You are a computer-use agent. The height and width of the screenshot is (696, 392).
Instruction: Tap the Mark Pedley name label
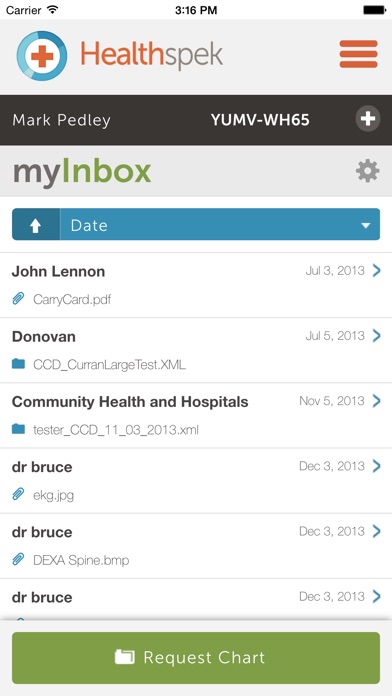[62, 120]
